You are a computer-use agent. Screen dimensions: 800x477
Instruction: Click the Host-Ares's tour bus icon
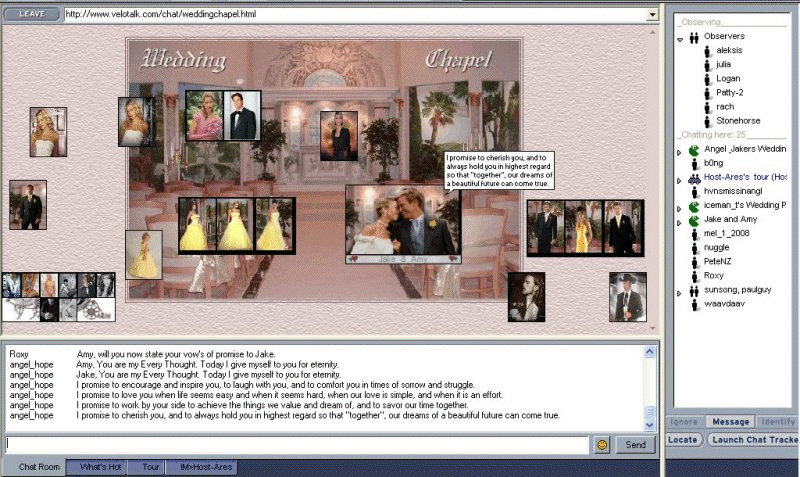694,177
